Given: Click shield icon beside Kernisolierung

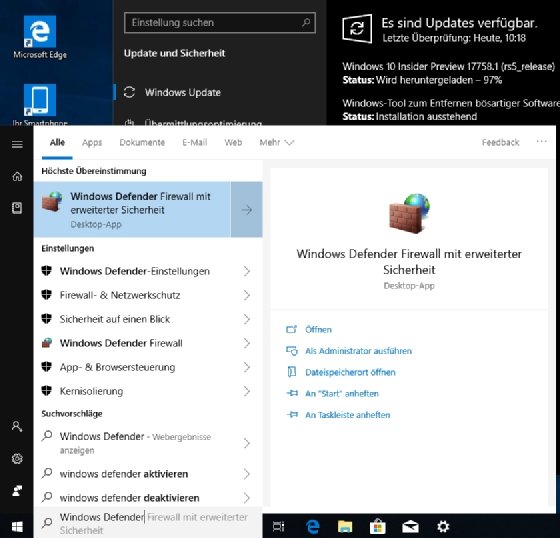Looking at the screenshot, I should click(46, 391).
